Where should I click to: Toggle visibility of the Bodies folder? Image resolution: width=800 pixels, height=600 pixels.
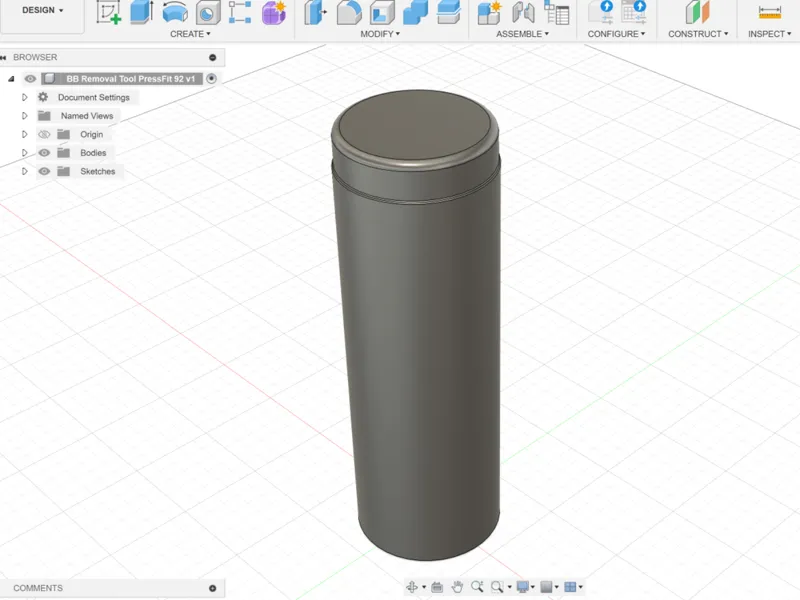pyautogui.click(x=44, y=153)
